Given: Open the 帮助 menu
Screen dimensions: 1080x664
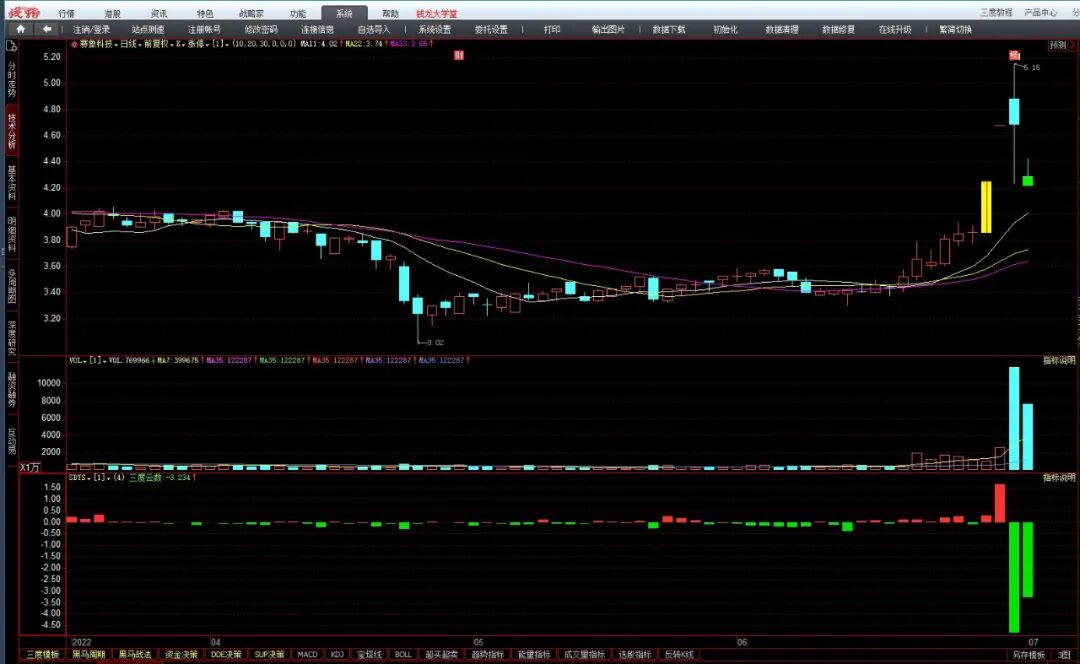Looking at the screenshot, I should pos(390,14).
